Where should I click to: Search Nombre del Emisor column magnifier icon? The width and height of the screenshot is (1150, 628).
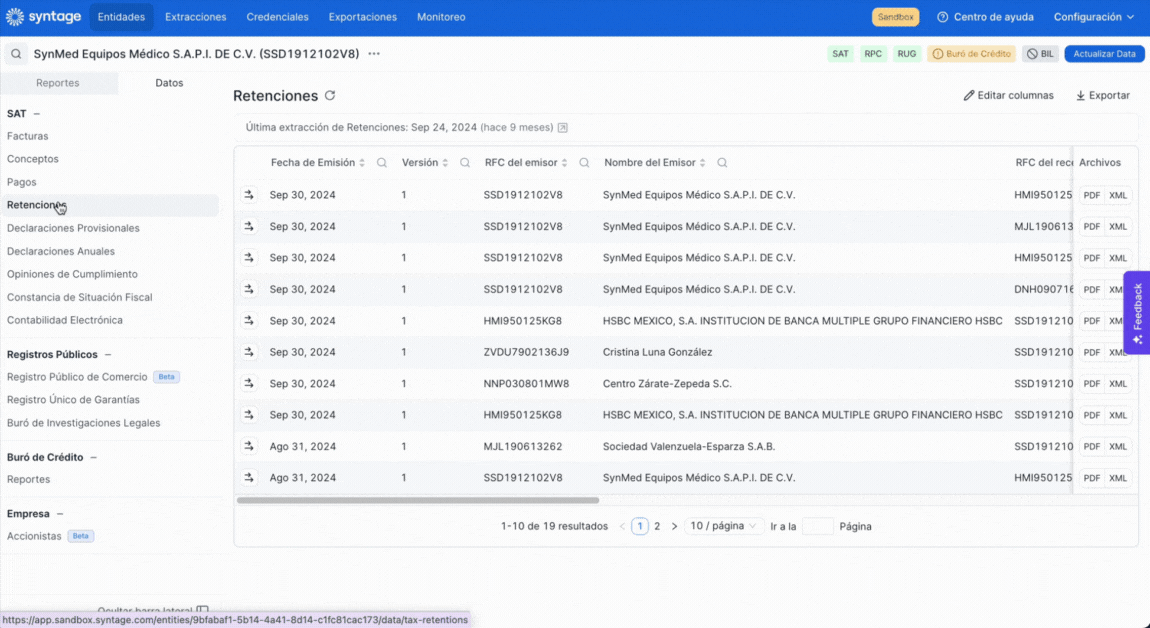(722, 163)
